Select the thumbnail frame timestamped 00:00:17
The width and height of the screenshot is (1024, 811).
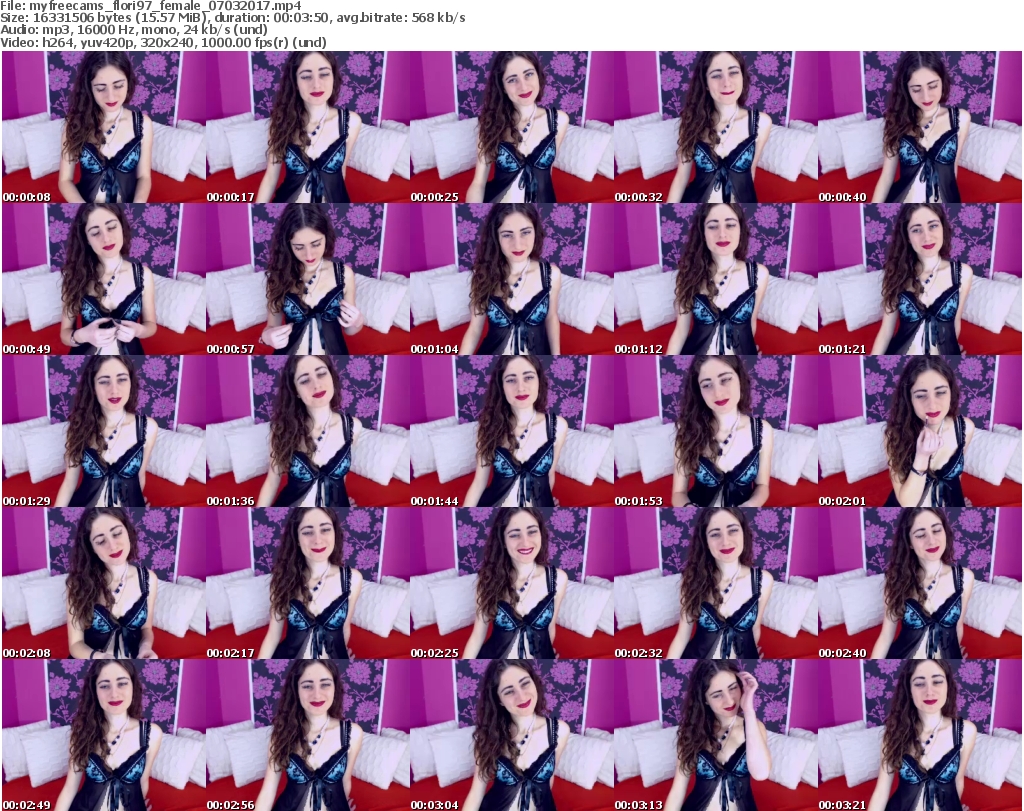pos(308,127)
